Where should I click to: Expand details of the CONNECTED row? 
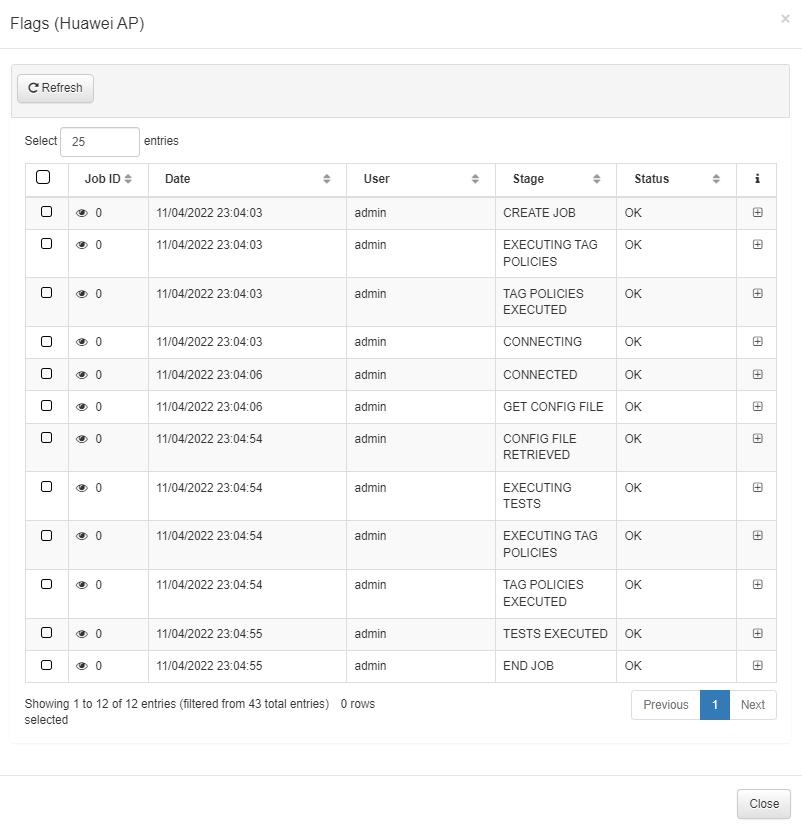tap(757, 374)
